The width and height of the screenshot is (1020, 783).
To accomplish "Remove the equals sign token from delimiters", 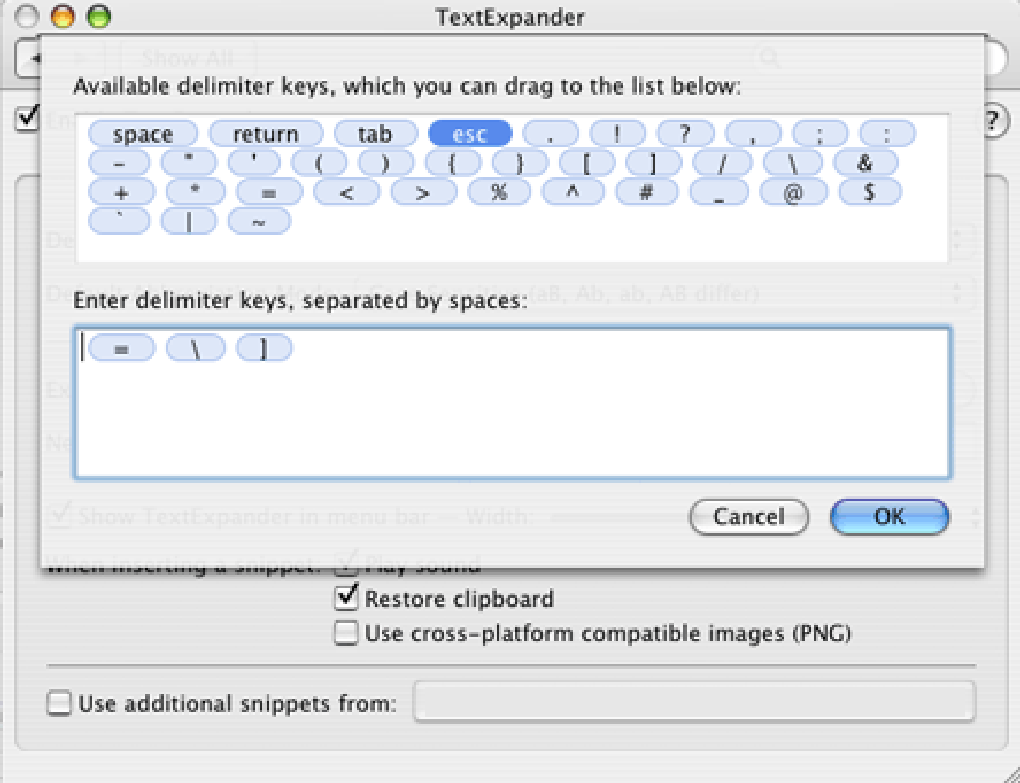I will click(120, 347).
